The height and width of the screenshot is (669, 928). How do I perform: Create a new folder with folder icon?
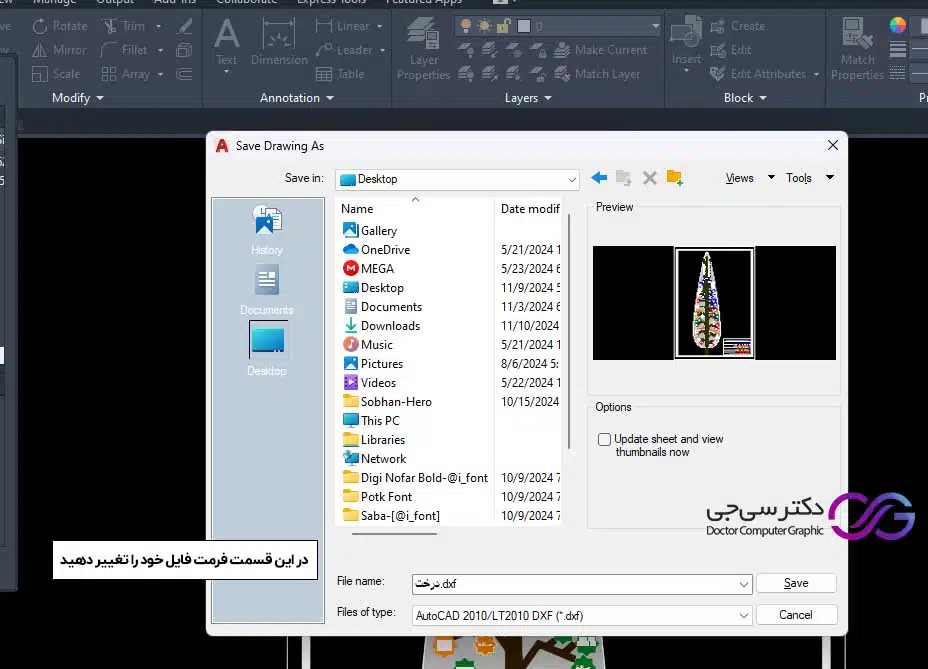(x=675, y=178)
